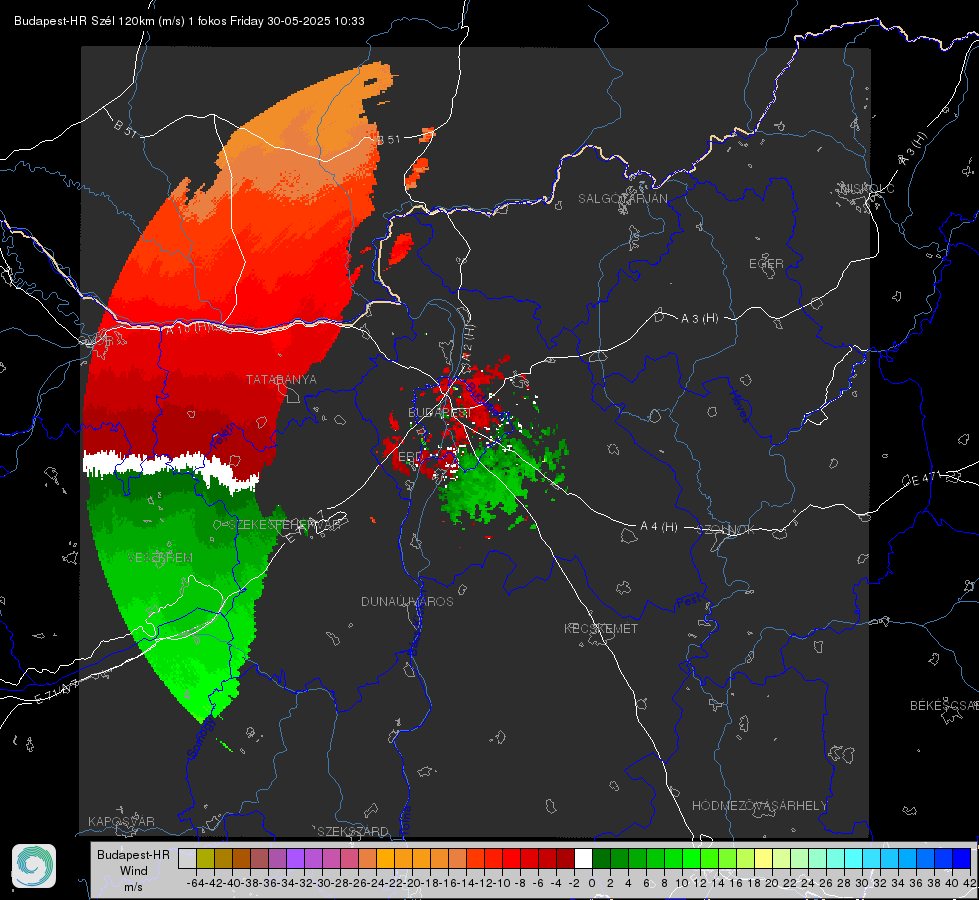The image size is (979, 900).
Task: Click the Pest county label
Action: (x=689, y=602)
